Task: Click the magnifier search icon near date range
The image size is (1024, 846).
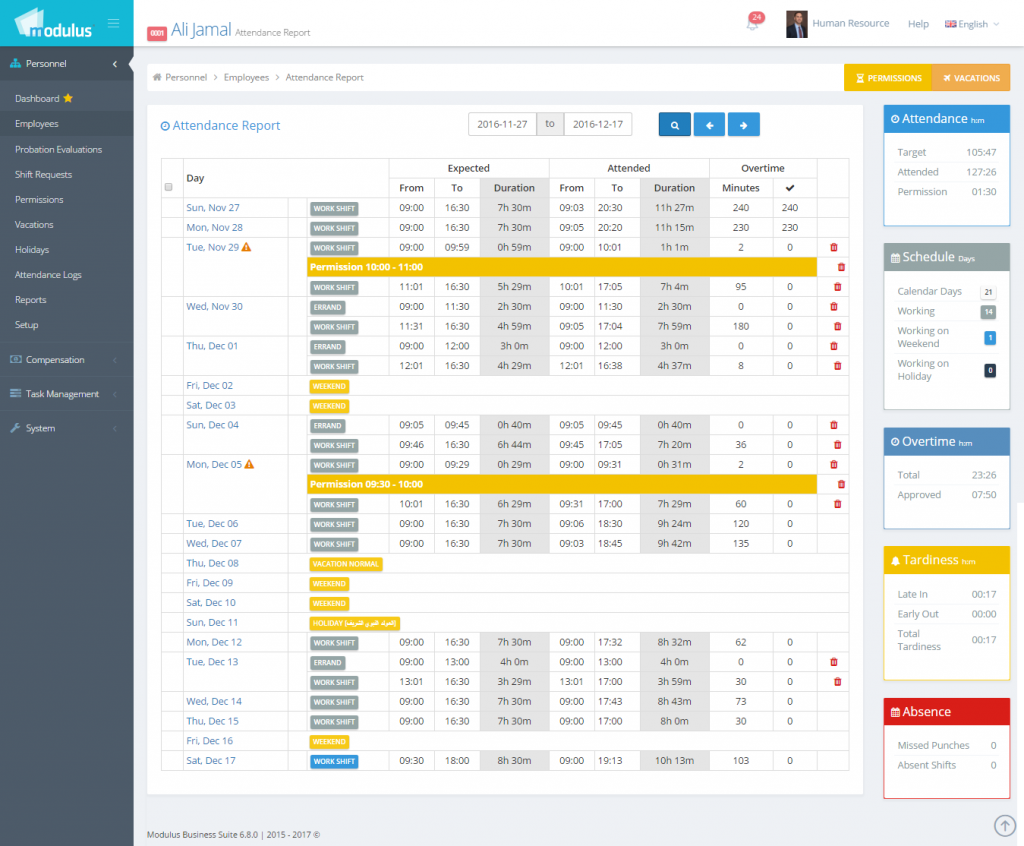Action: [674, 125]
